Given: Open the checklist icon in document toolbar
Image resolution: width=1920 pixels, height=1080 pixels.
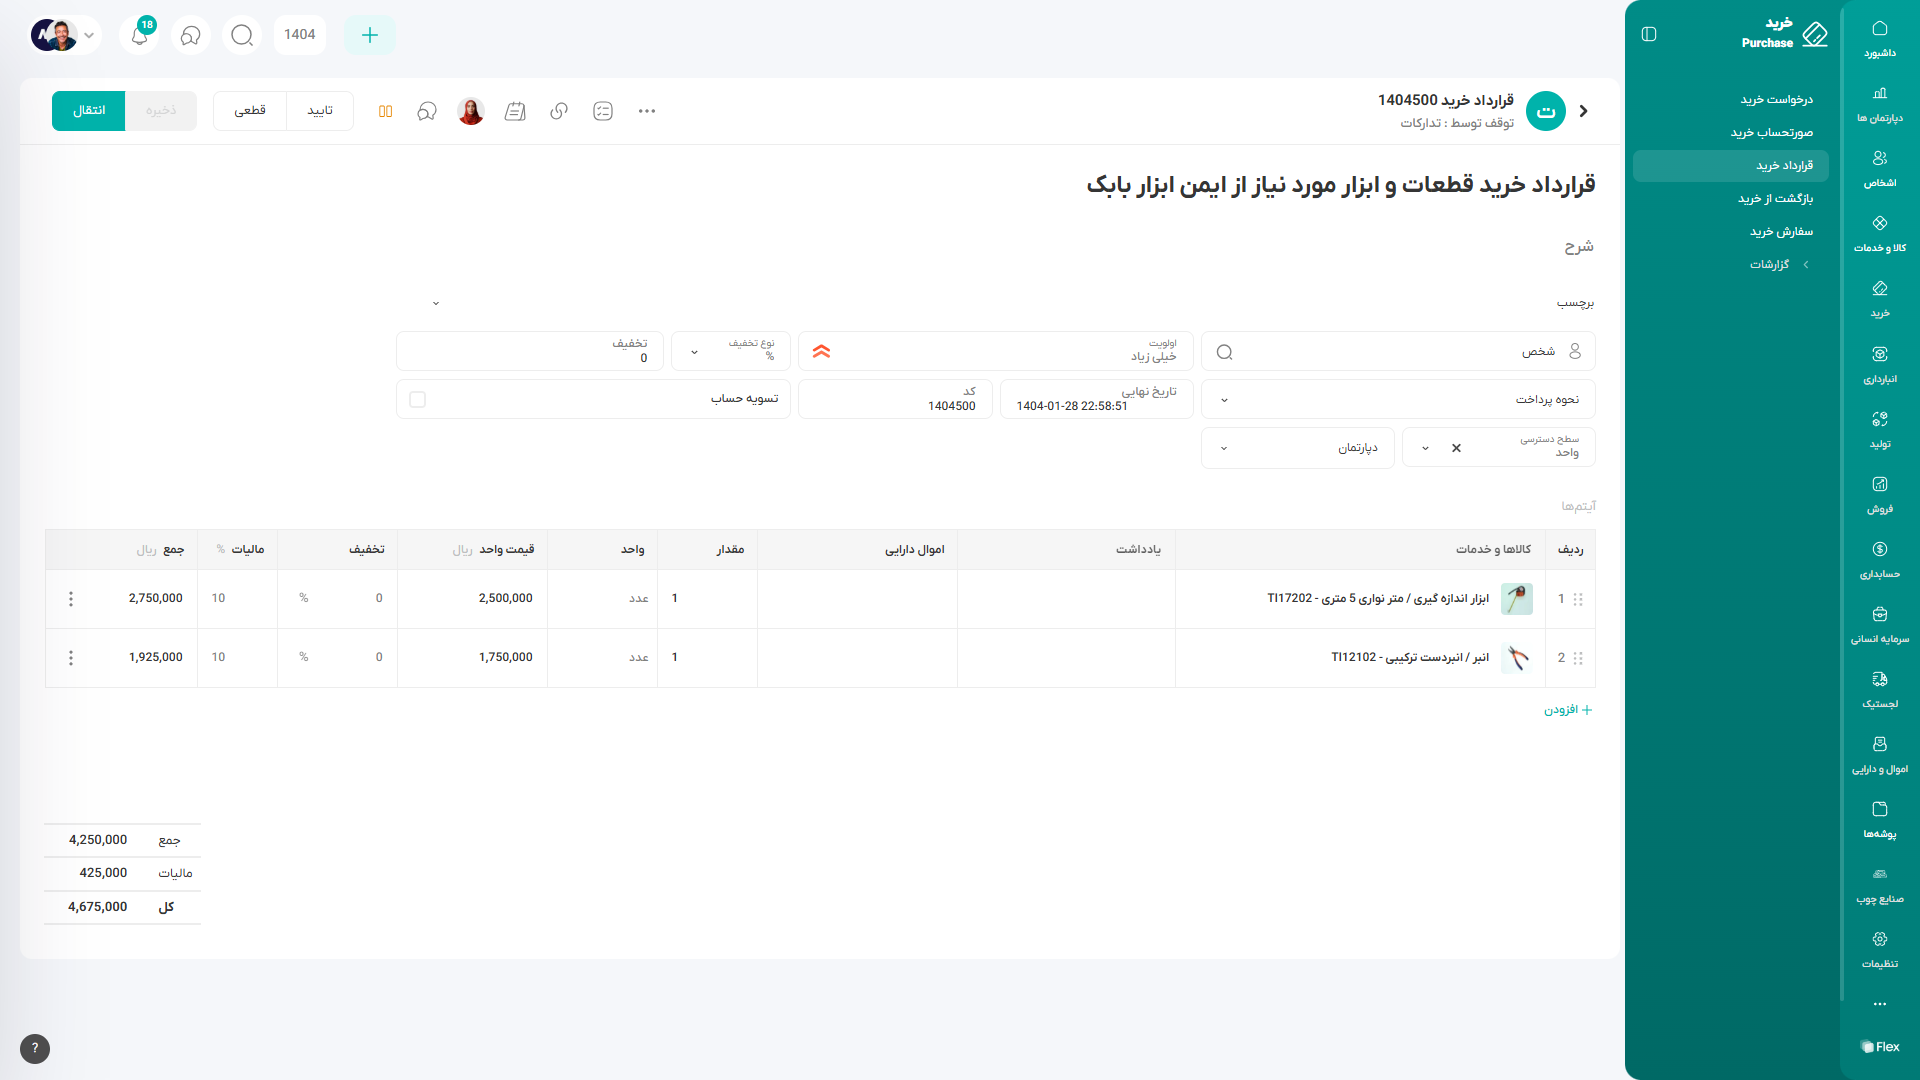Looking at the screenshot, I should [603, 111].
